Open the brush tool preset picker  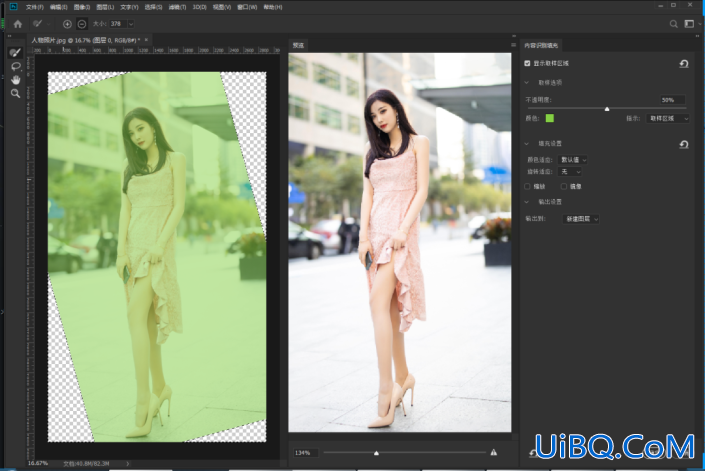click(x=40, y=24)
